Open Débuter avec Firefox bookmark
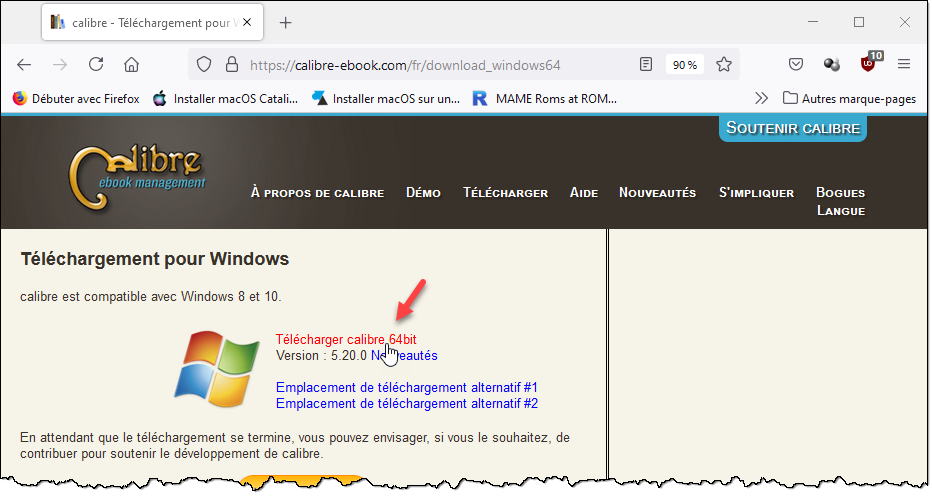Screen dimensions: 932x496 pos(76,98)
